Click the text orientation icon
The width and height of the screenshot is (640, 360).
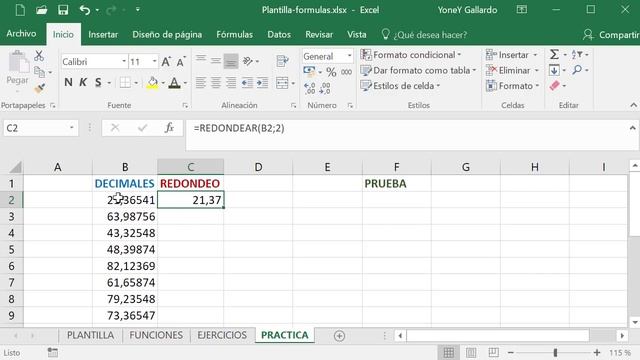click(x=248, y=61)
